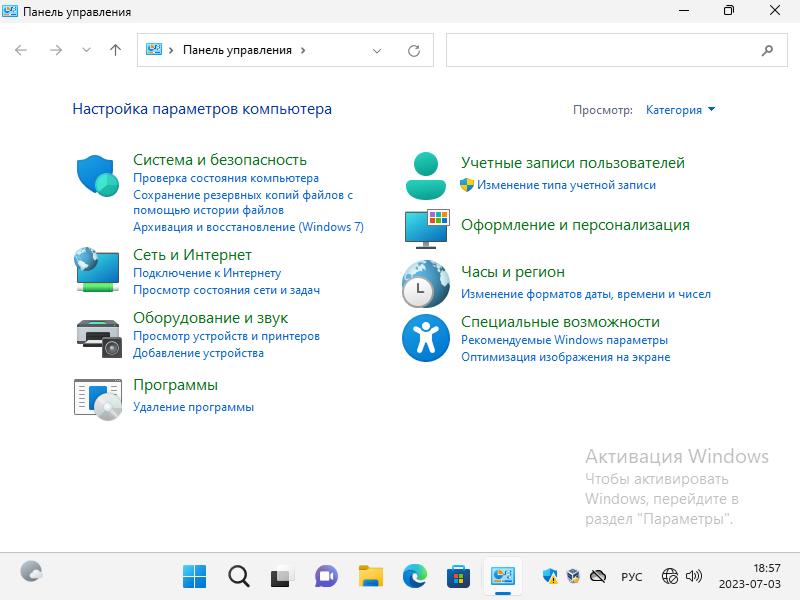Open Программы category heading

click(176, 385)
